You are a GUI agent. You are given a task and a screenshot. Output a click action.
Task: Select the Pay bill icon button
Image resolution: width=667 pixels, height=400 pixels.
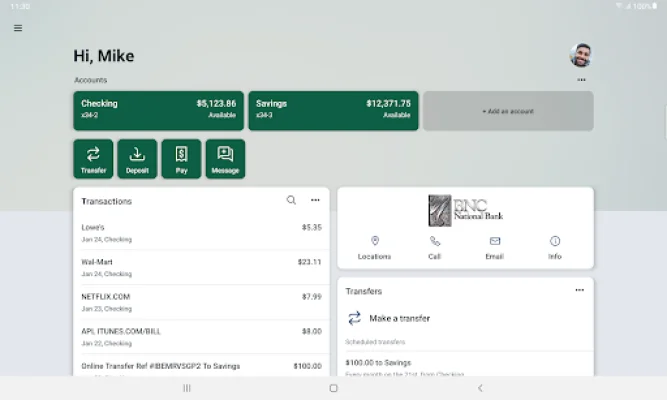pyautogui.click(x=181, y=159)
